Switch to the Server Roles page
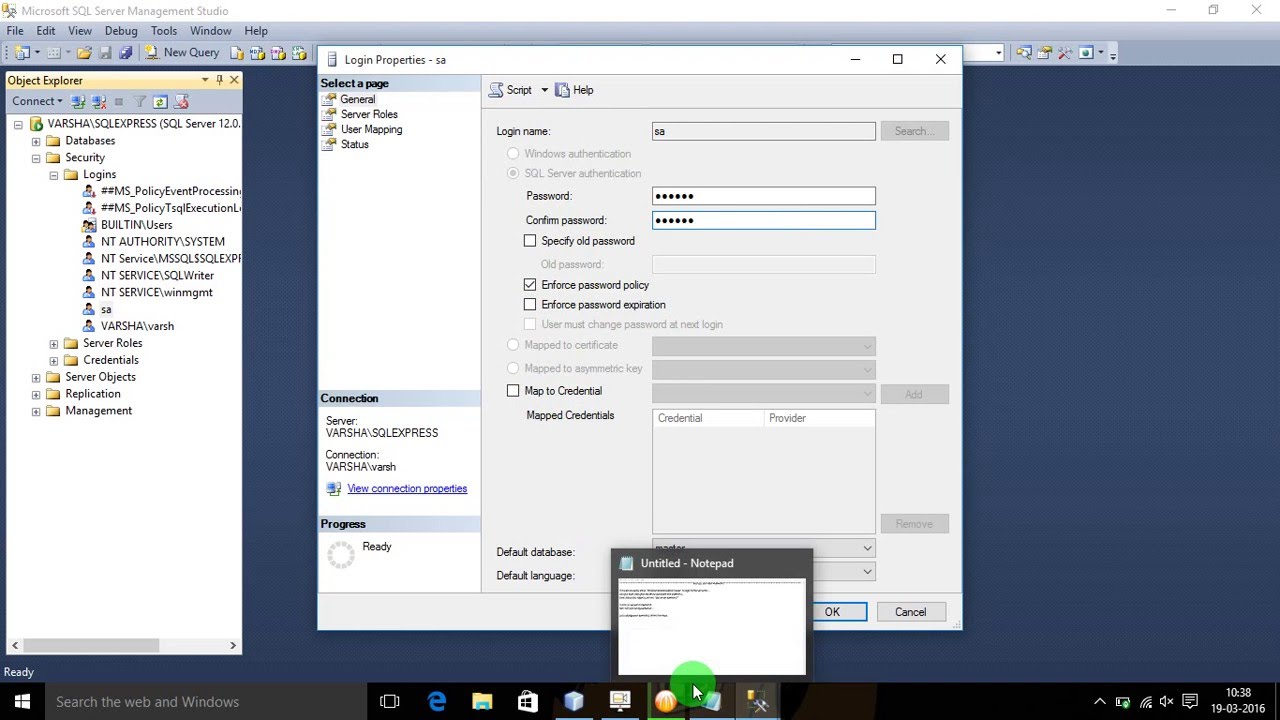1280x720 pixels. pyautogui.click(x=369, y=114)
